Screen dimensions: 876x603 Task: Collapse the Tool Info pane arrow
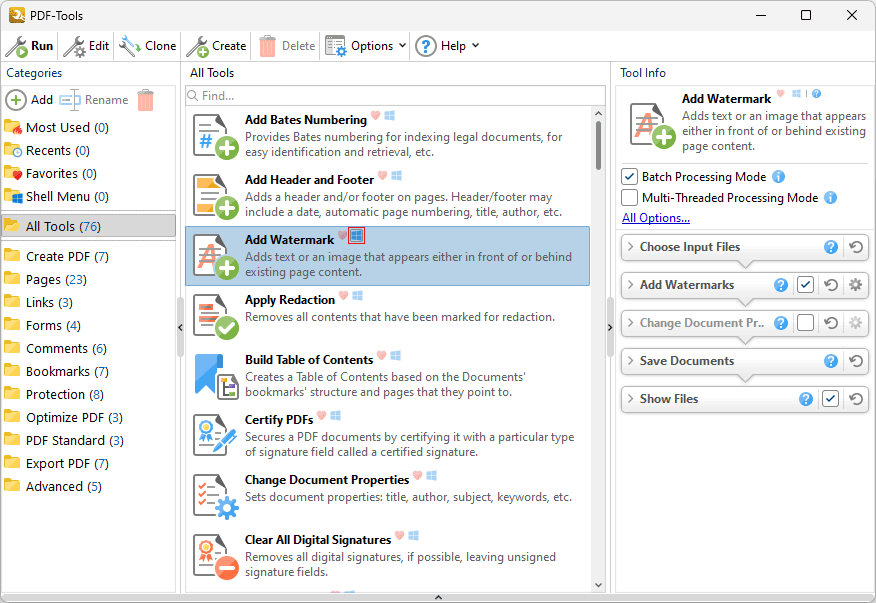click(610, 327)
